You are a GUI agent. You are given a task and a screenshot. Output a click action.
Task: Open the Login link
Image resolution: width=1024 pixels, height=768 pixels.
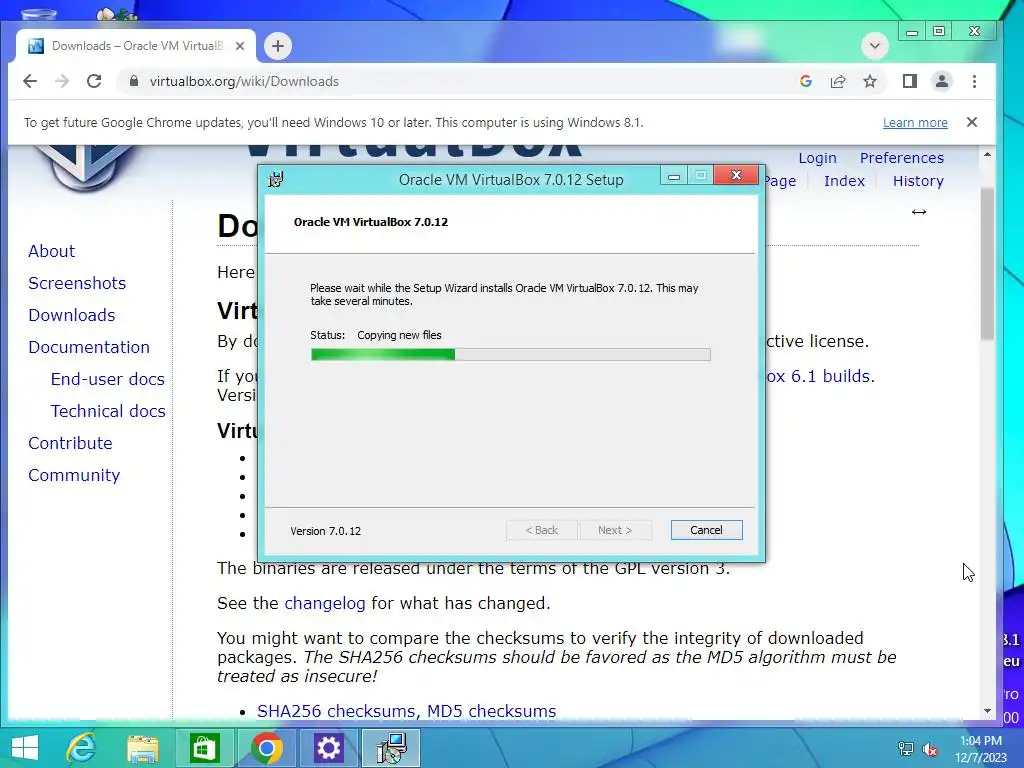pos(817,158)
